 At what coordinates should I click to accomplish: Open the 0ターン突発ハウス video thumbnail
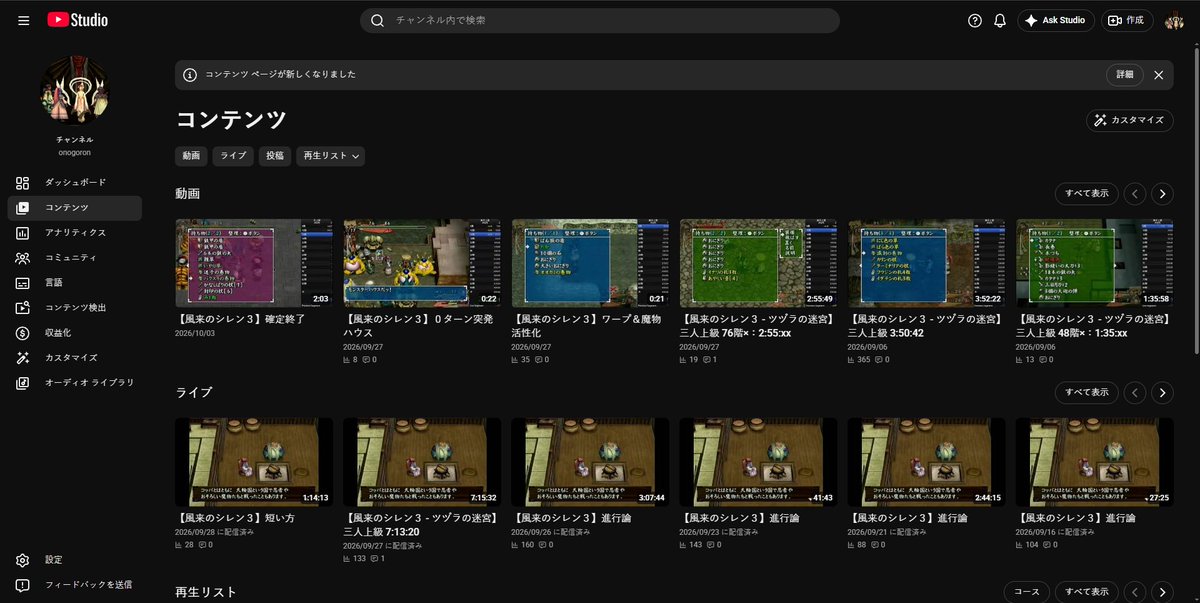pos(422,263)
